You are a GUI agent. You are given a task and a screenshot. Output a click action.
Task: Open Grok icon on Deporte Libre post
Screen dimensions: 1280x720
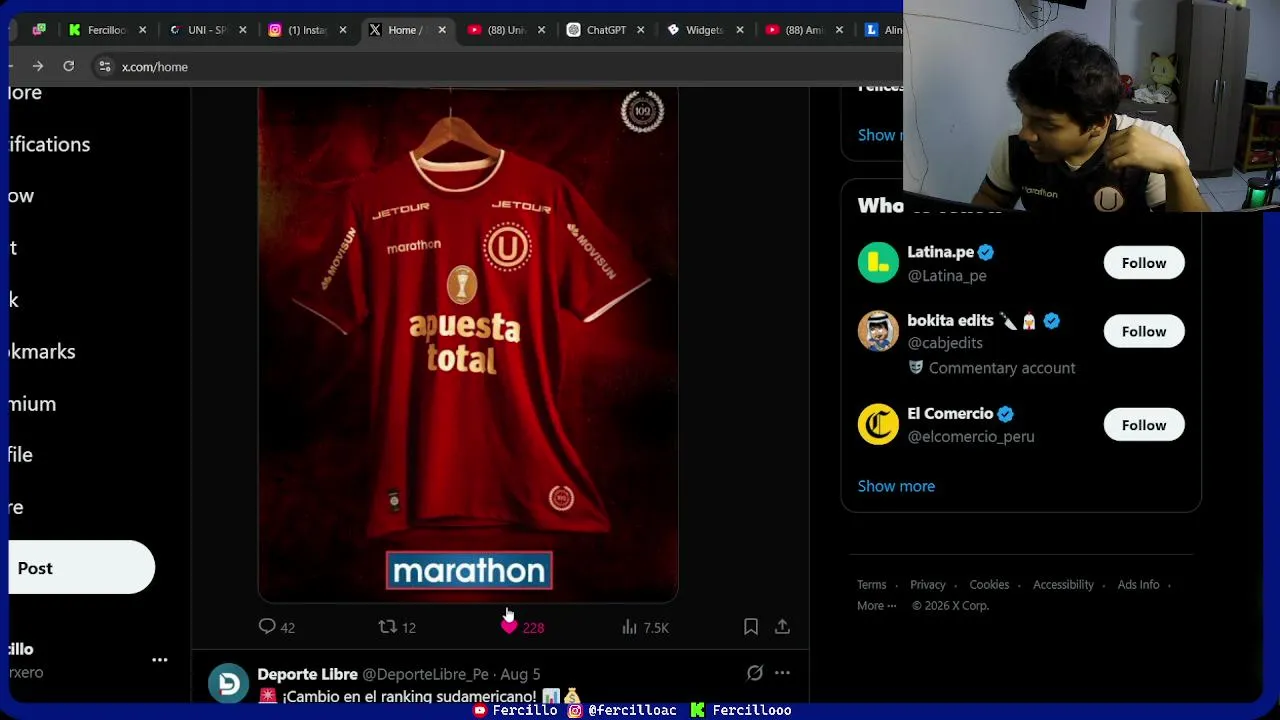pyautogui.click(x=755, y=674)
